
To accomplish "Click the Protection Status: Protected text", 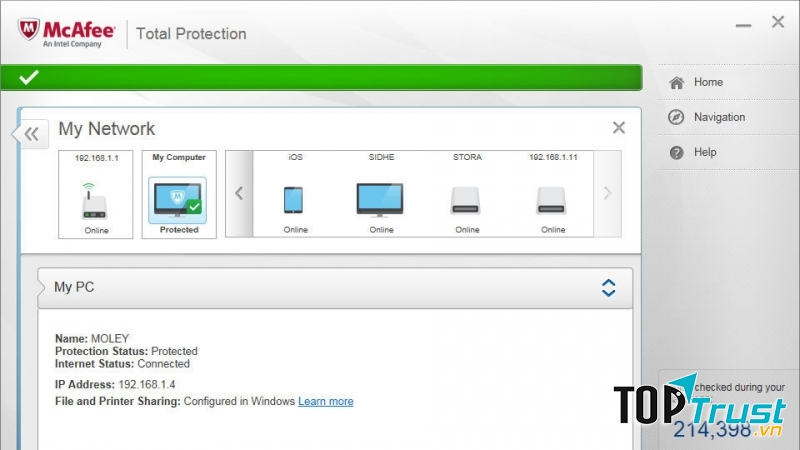I will pos(126,351).
